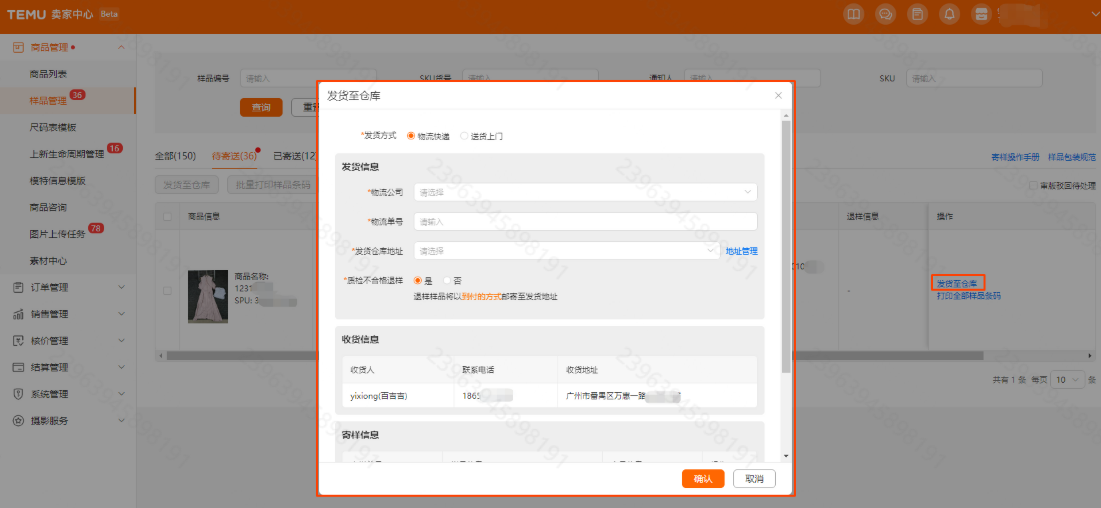Collapse the 商品管理 menu chevron
This screenshot has height=508, width=1101.
pos(121,47)
